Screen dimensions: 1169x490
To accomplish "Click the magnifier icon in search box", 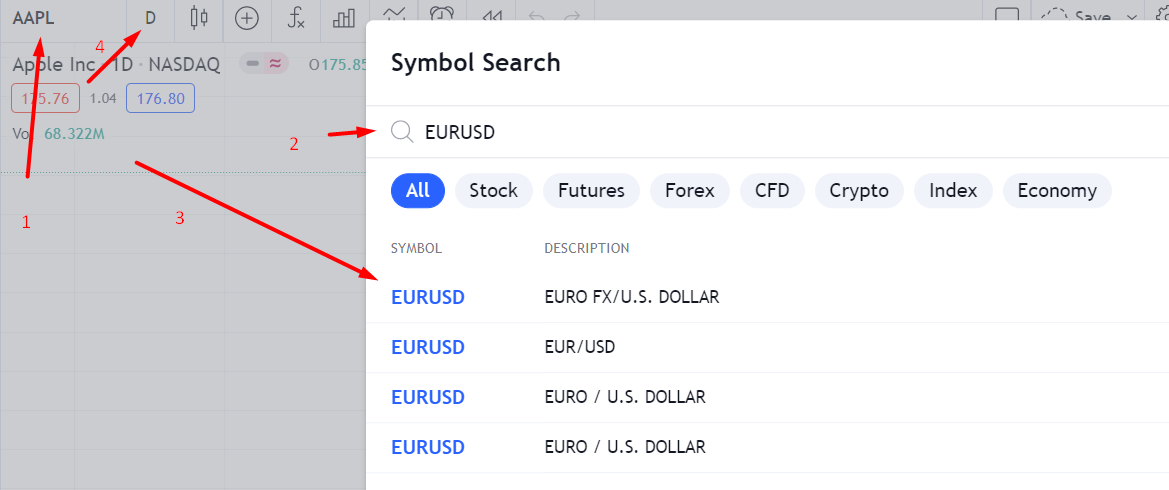I will (x=402, y=132).
